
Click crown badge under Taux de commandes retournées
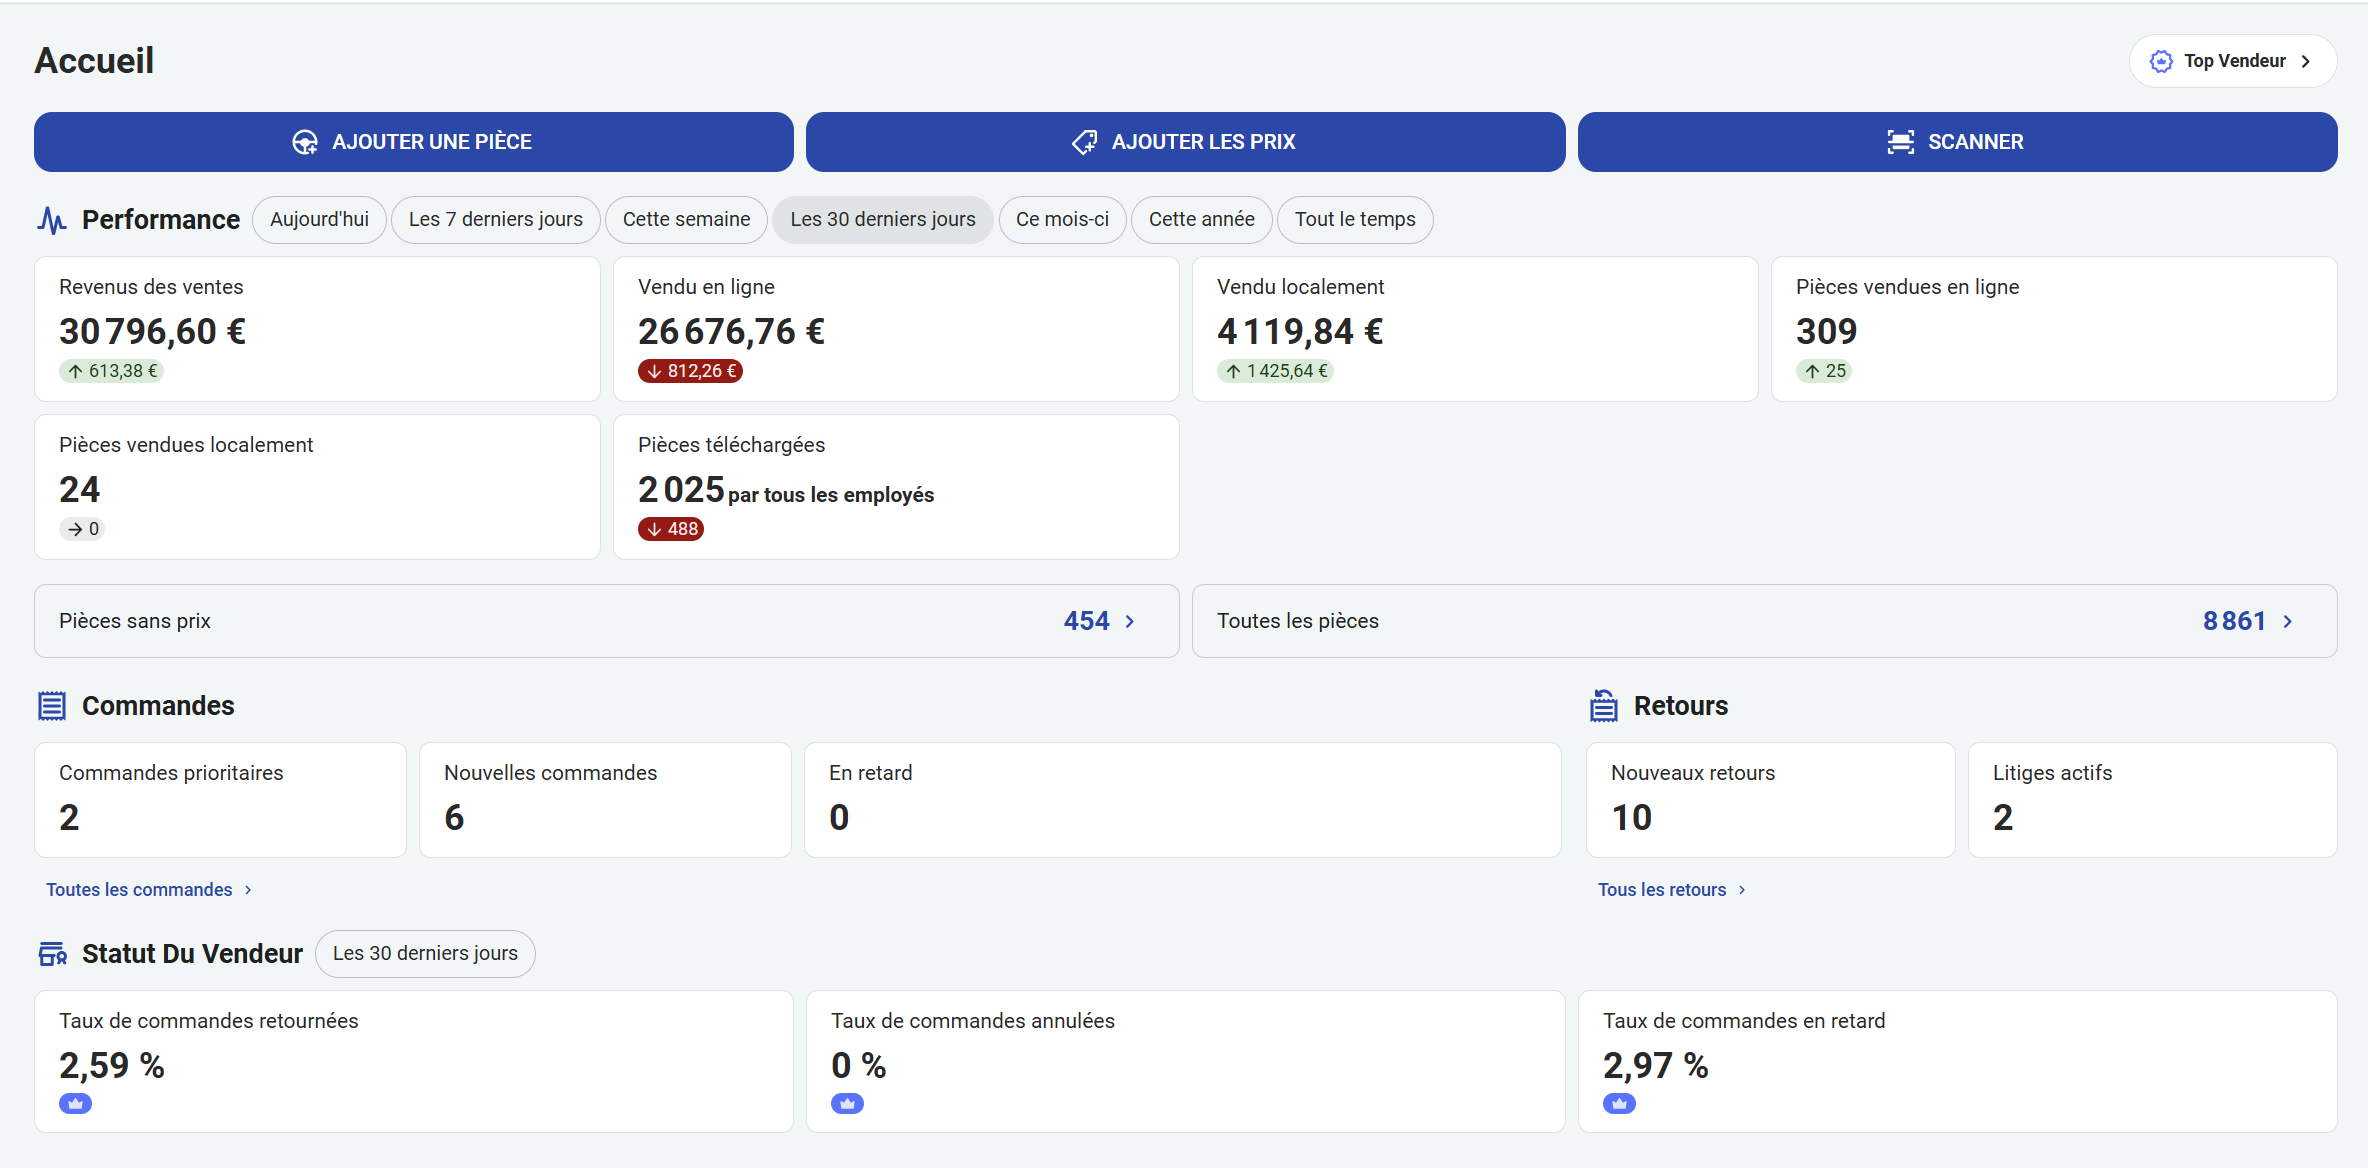click(75, 1104)
